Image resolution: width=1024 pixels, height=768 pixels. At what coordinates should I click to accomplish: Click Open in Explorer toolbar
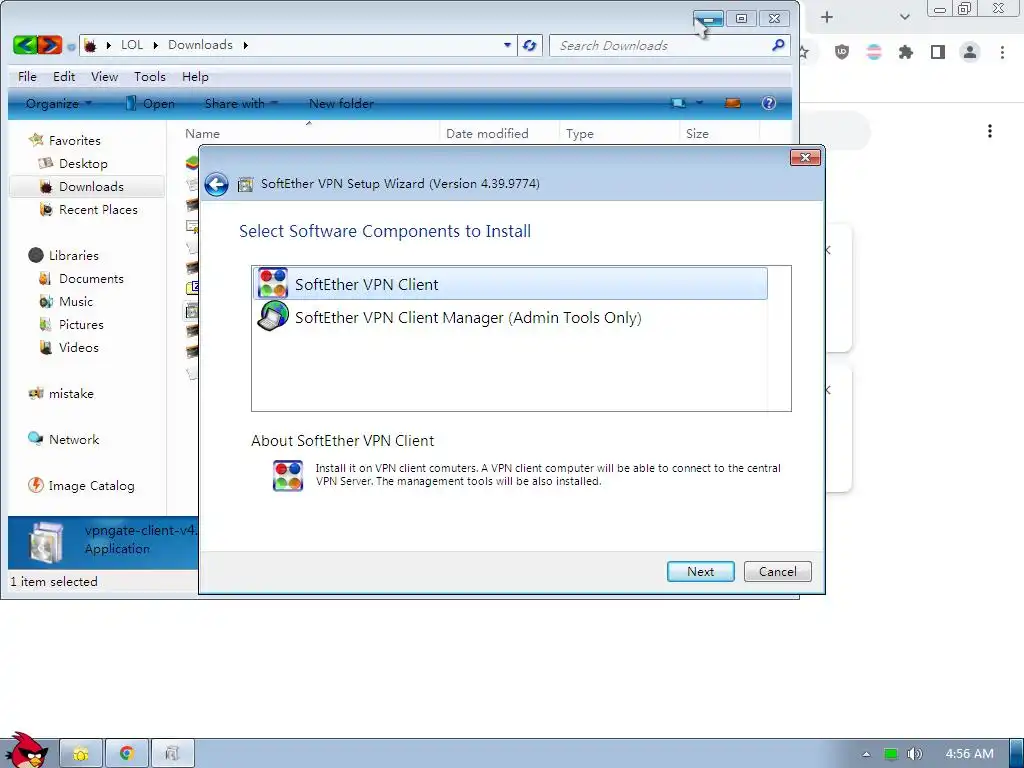[x=150, y=103]
